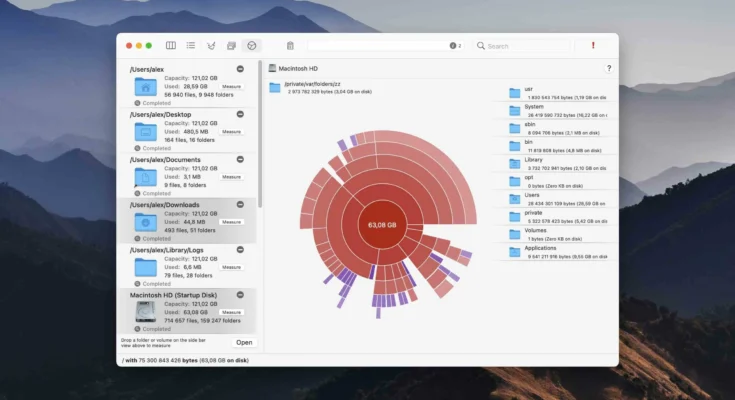This screenshot has width=735, height=400.
Task: Remove /Users/alex/Documents with minus icon
Action: (240, 159)
